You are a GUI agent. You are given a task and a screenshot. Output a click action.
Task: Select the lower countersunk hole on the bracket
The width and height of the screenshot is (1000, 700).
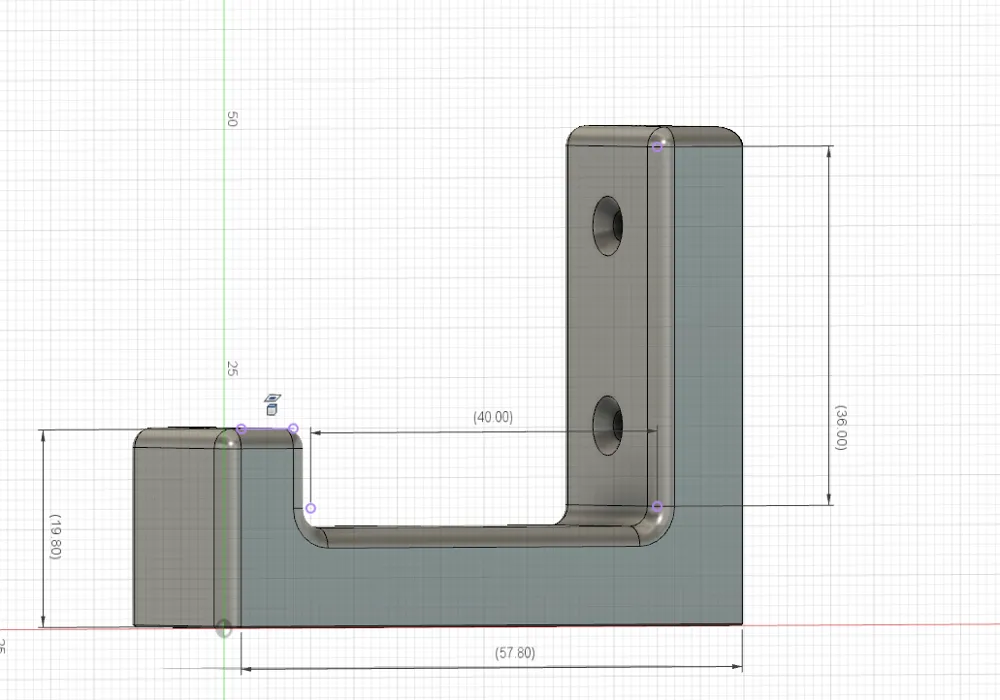[608, 424]
